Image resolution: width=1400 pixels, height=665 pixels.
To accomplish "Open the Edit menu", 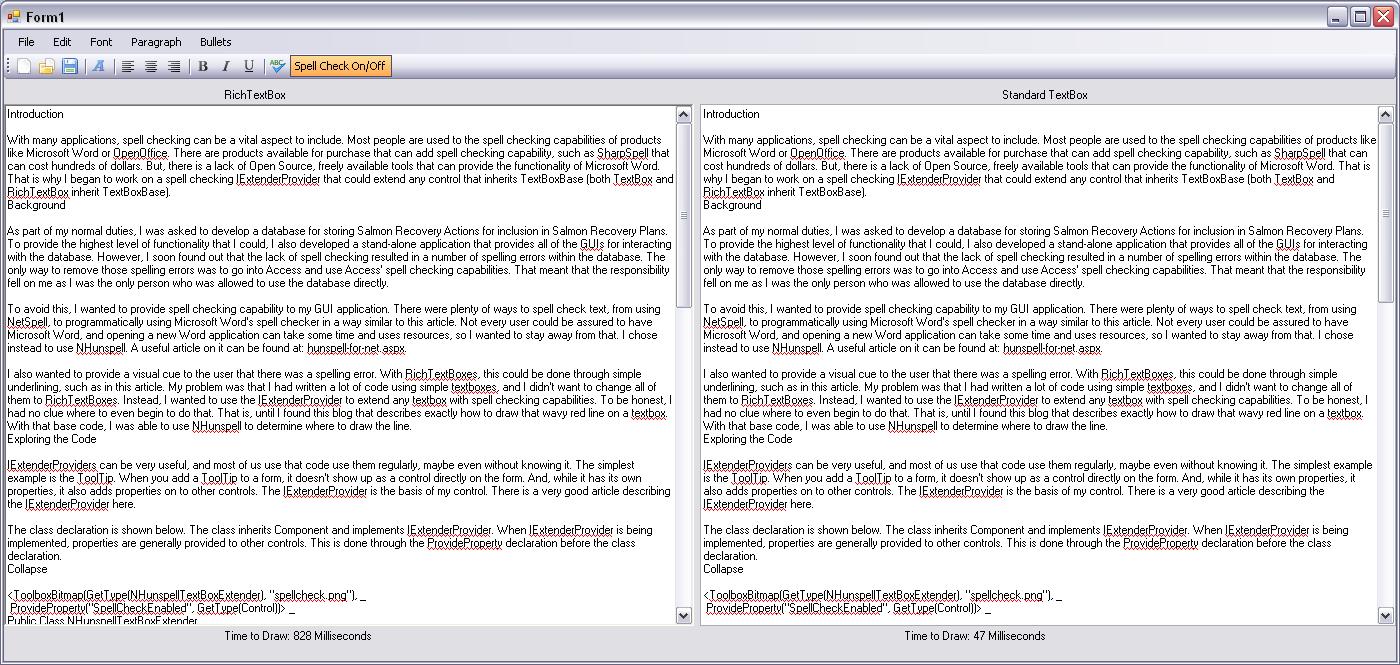I will pyautogui.click(x=62, y=42).
